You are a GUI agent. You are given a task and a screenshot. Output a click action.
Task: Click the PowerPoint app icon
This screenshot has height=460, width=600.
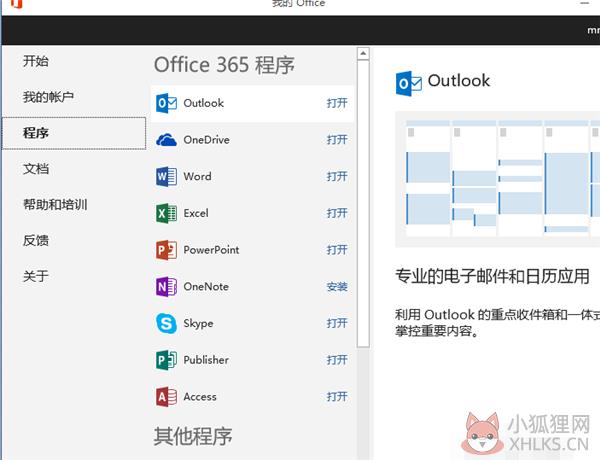(166, 250)
